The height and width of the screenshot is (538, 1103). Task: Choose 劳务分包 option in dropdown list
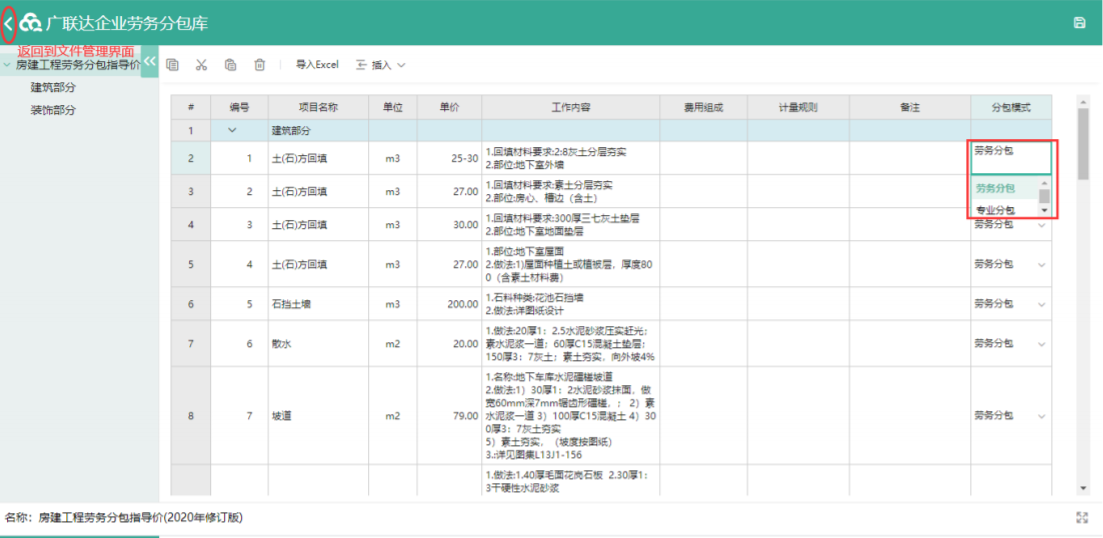1004,188
